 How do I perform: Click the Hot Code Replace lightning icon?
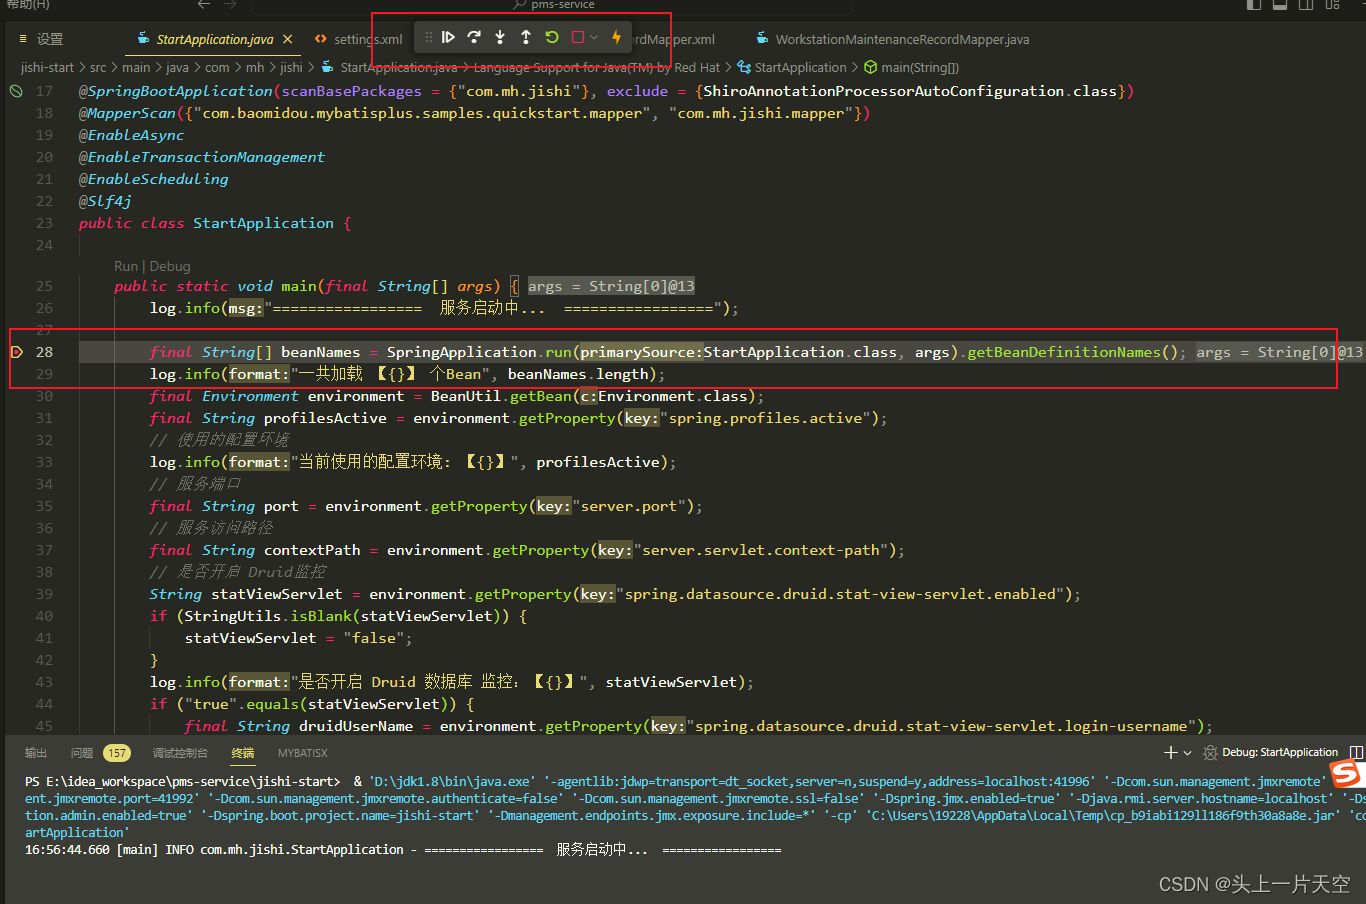[616, 37]
